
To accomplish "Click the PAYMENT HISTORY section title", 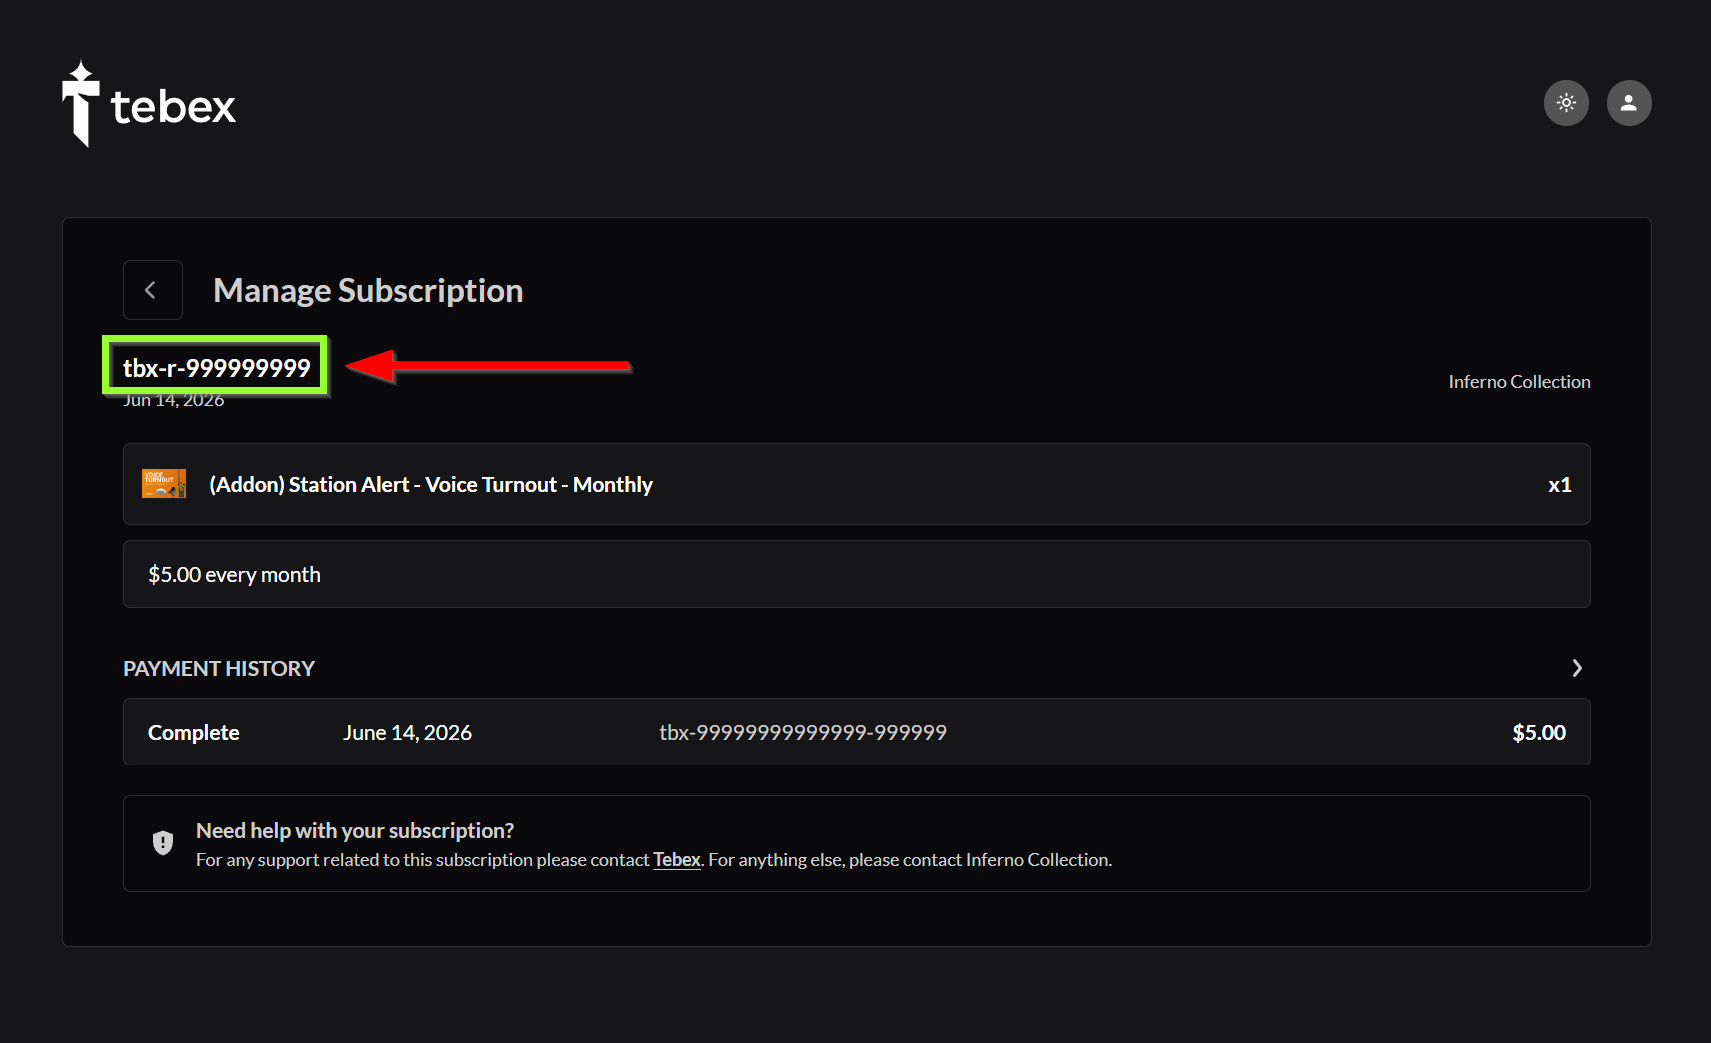I will click(x=219, y=668).
